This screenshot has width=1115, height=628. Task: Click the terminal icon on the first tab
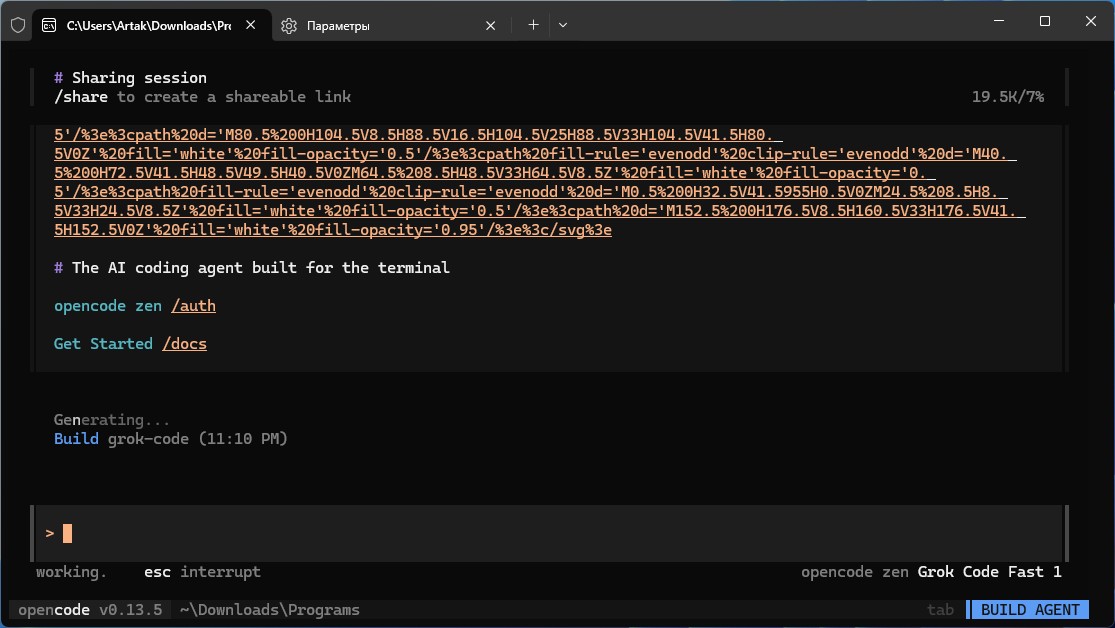pyautogui.click(x=49, y=26)
